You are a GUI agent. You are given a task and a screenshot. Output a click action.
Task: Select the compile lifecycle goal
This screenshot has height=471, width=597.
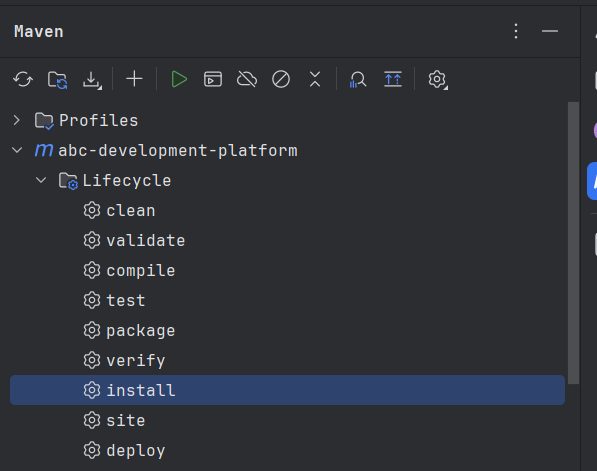[x=287, y=270]
